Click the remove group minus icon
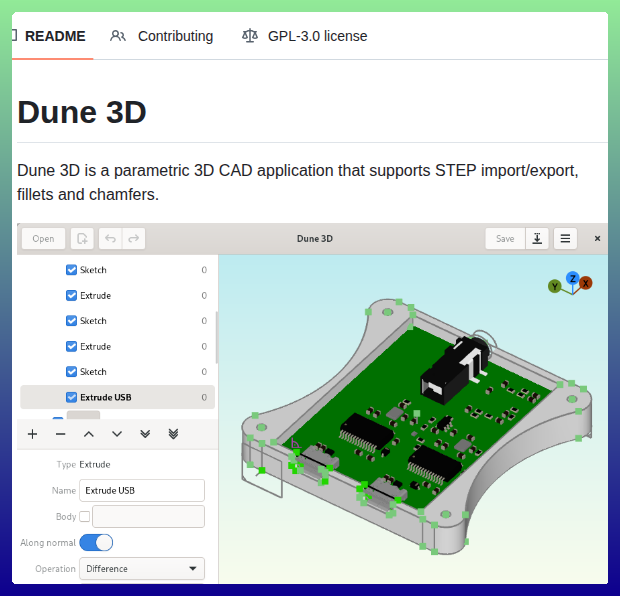The height and width of the screenshot is (596, 620). [x=60, y=434]
